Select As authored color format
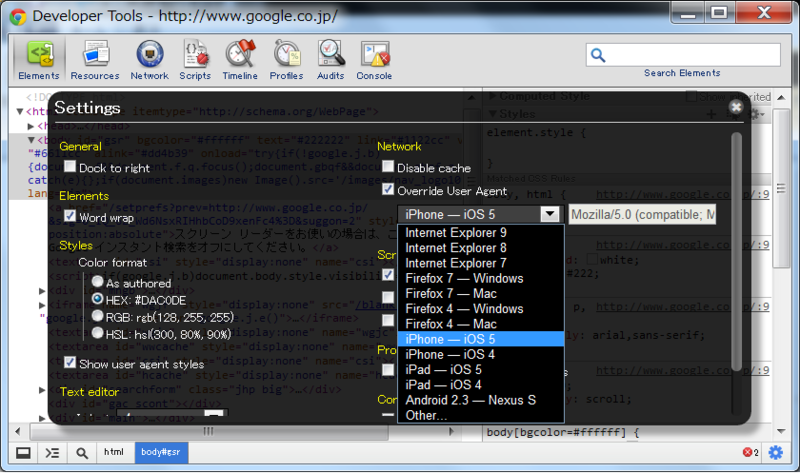The width and height of the screenshot is (800, 473). tap(97, 282)
